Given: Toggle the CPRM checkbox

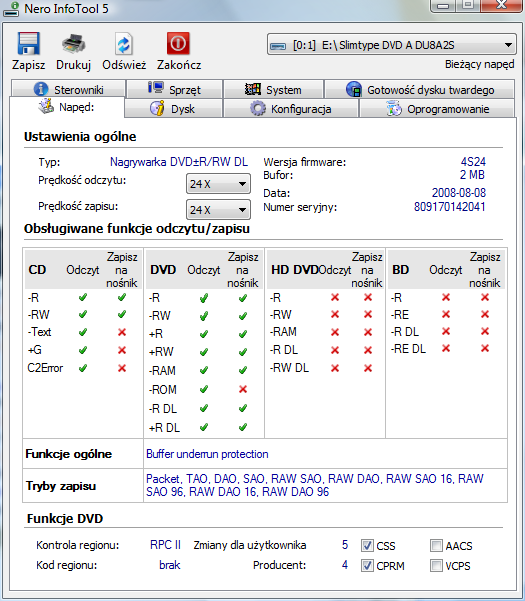Looking at the screenshot, I should [367, 565].
